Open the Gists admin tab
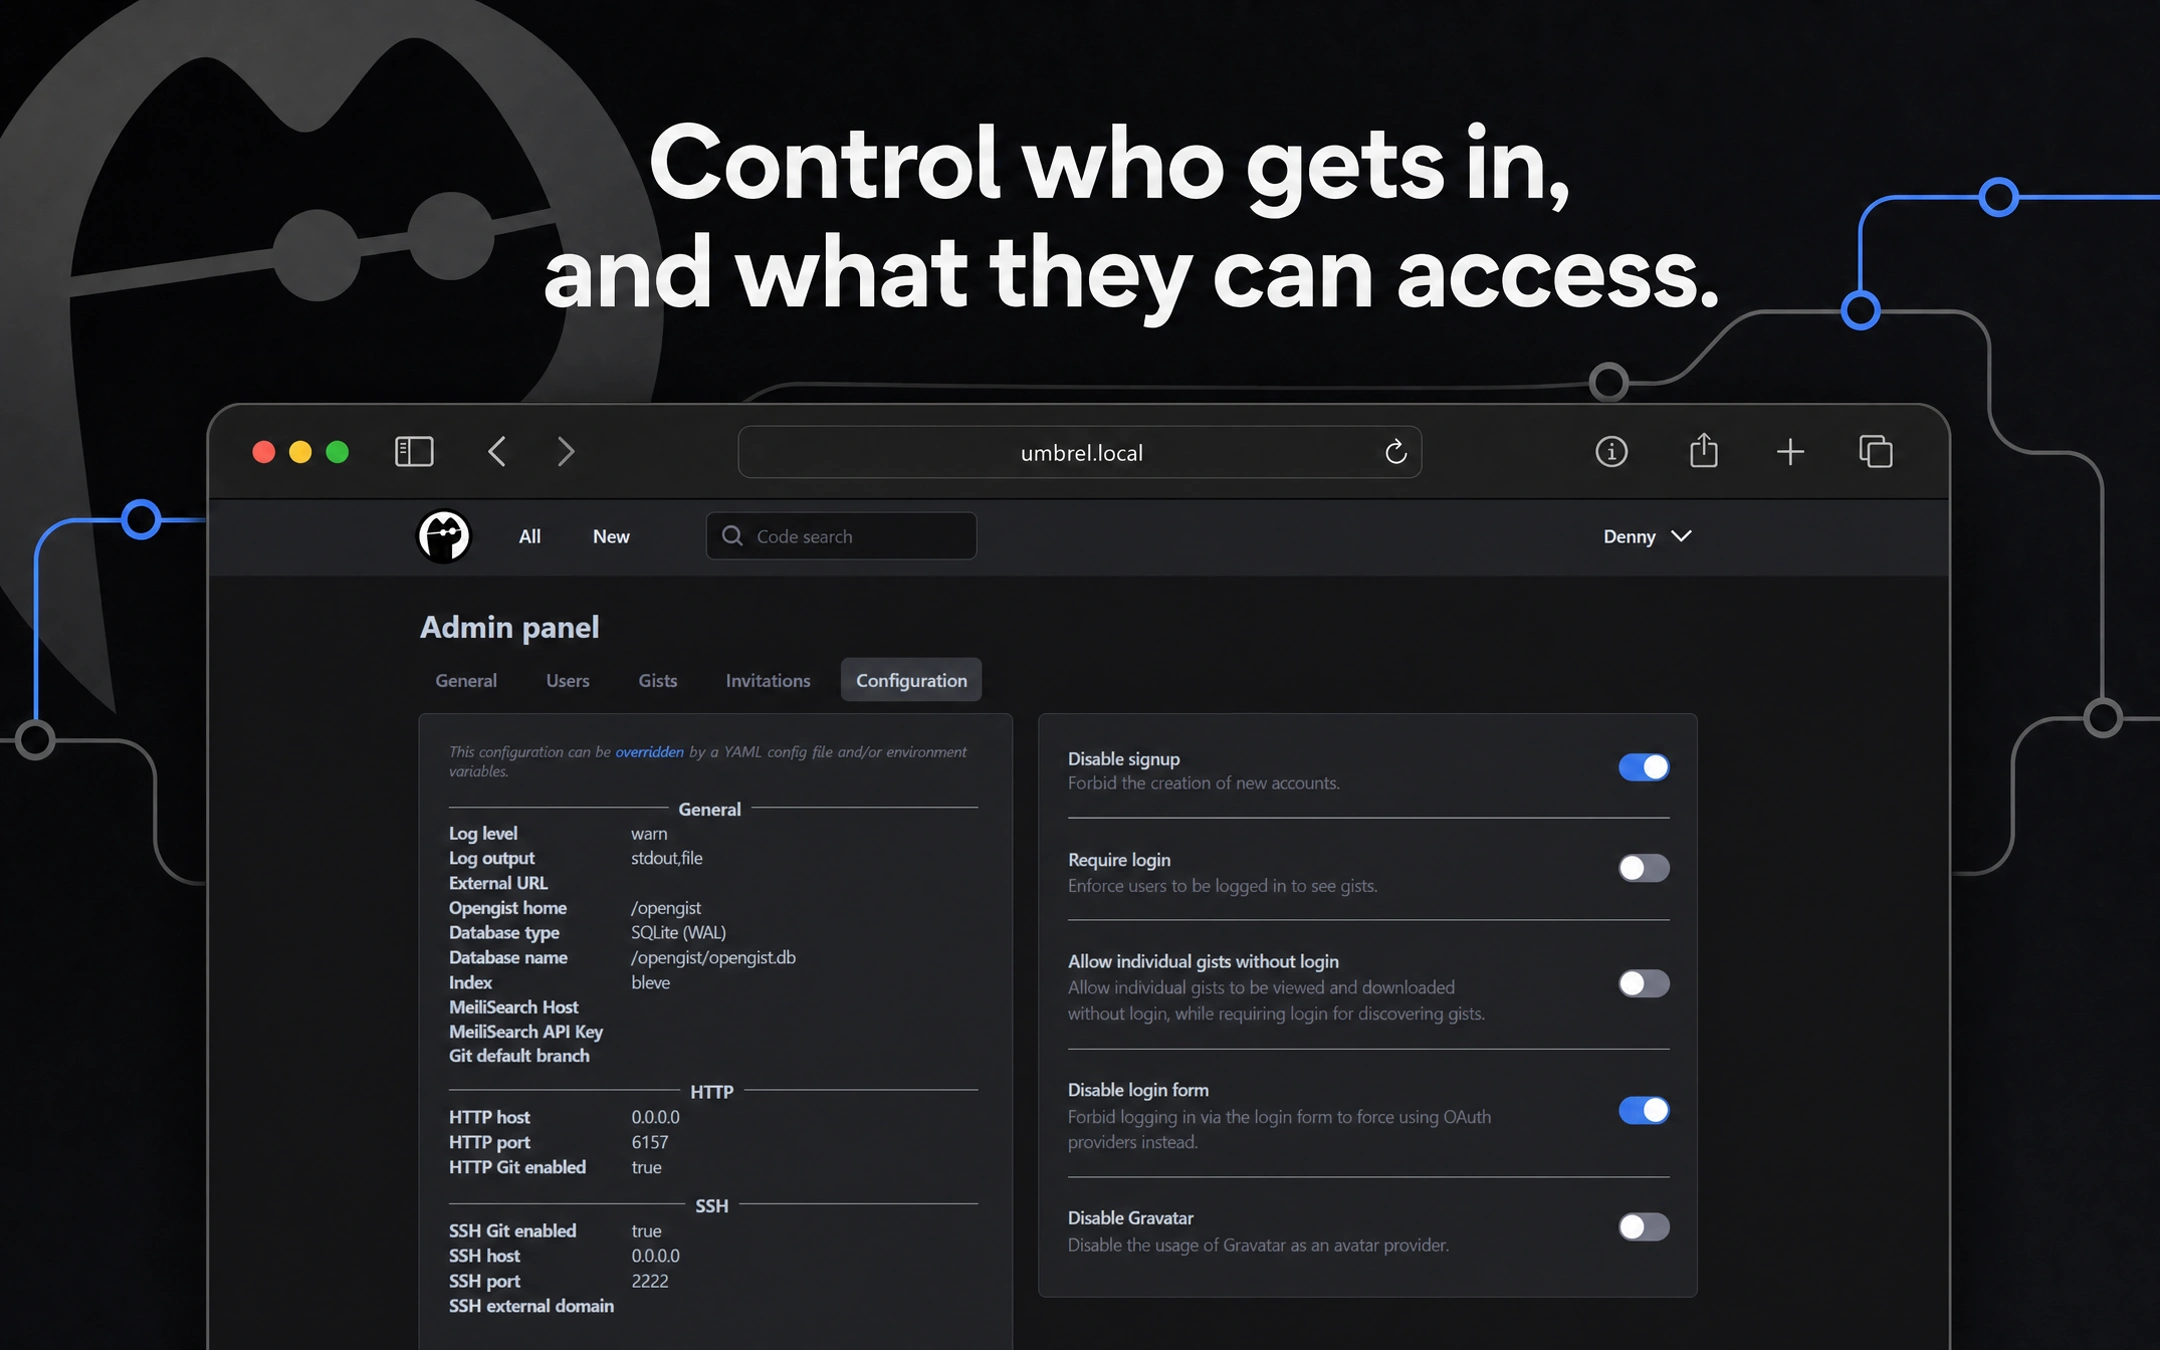 point(658,681)
